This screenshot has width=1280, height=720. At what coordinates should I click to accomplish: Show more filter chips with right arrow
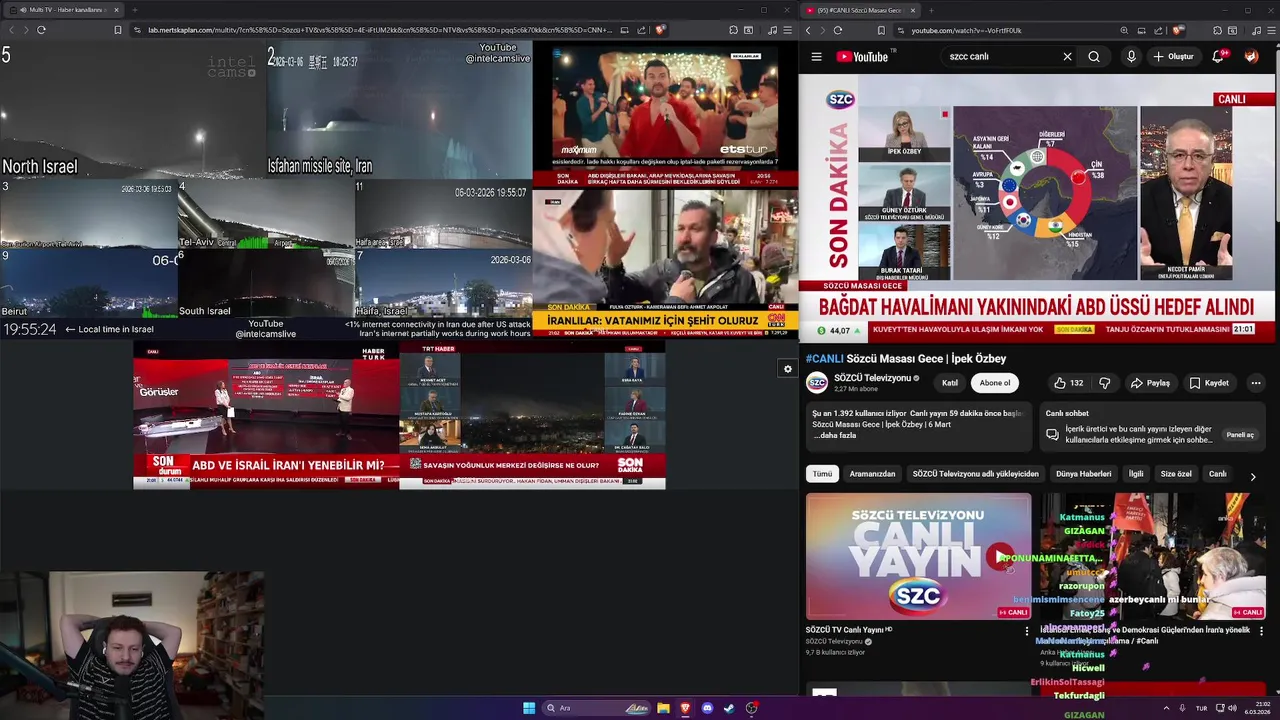click(x=1253, y=477)
